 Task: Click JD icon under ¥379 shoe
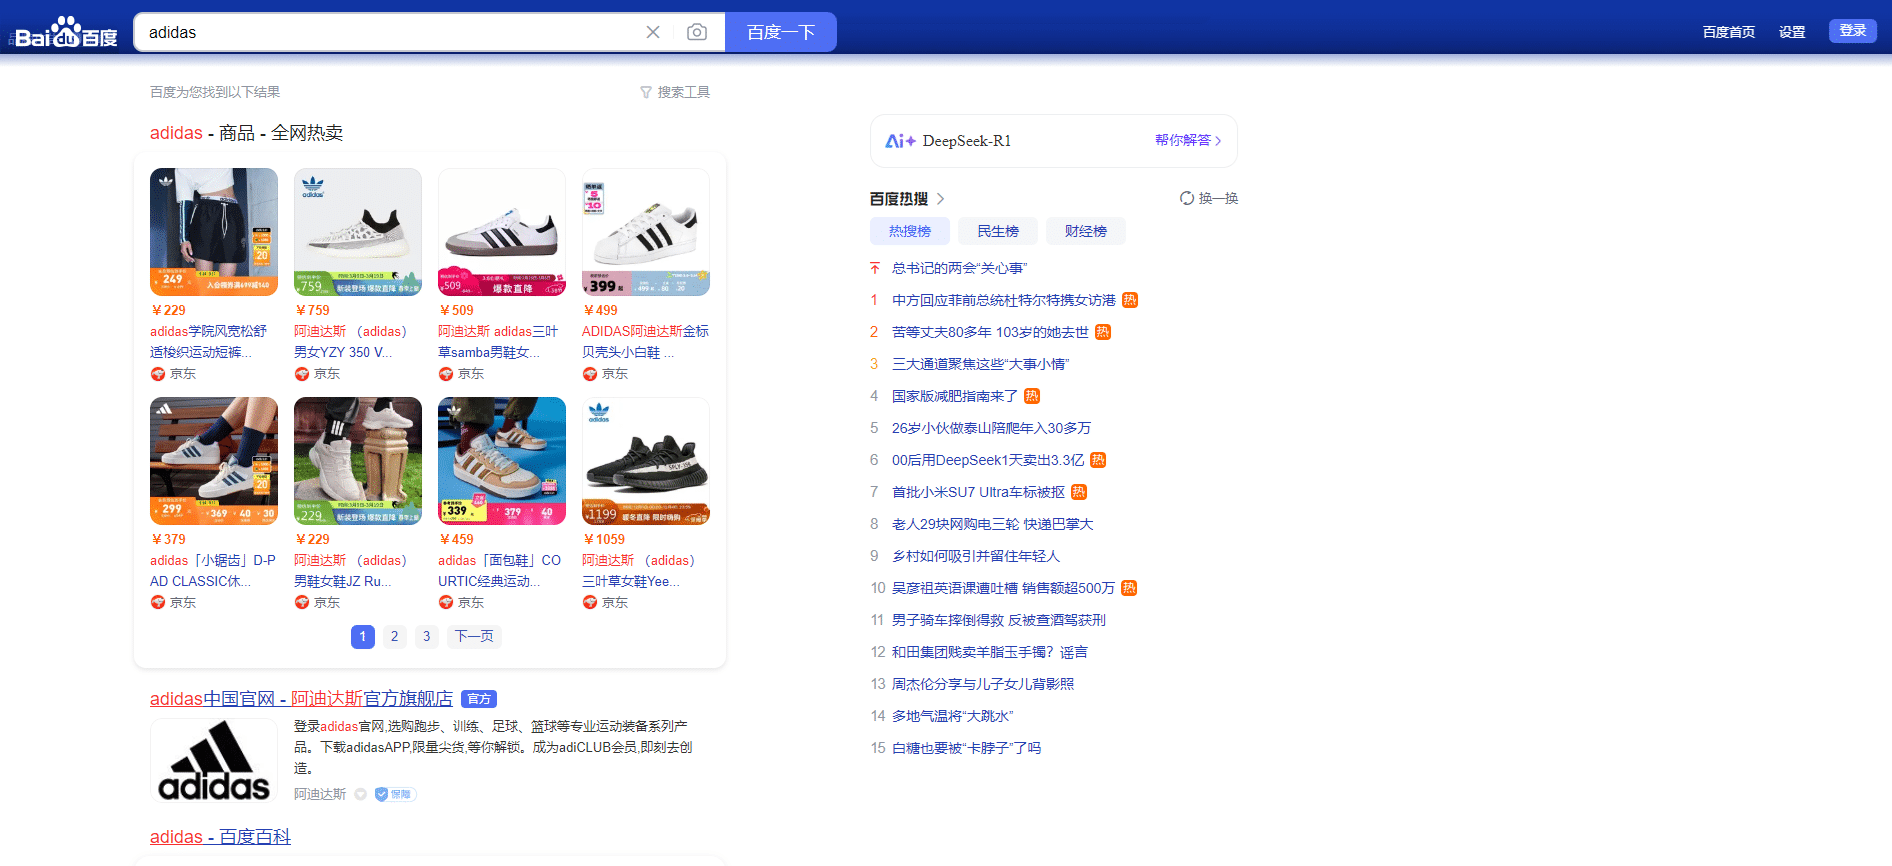coord(158,603)
